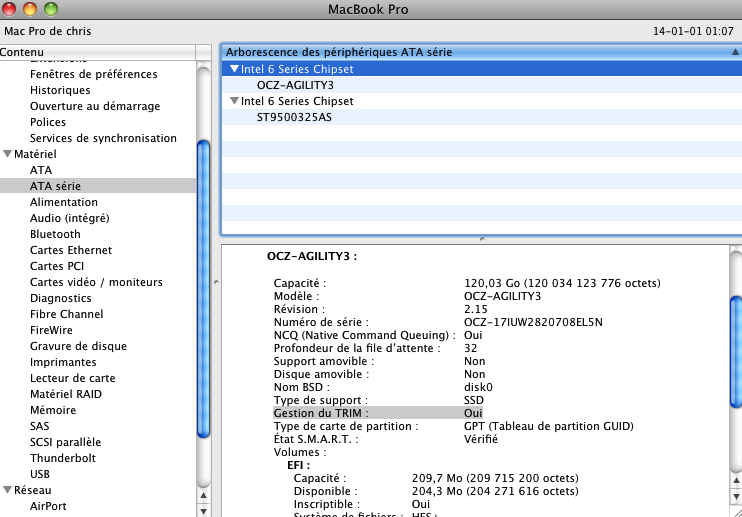Click details pane scroll down arrow
This screenshot has height=517, width=742.
pyautogui.click(x=736, y=496)
